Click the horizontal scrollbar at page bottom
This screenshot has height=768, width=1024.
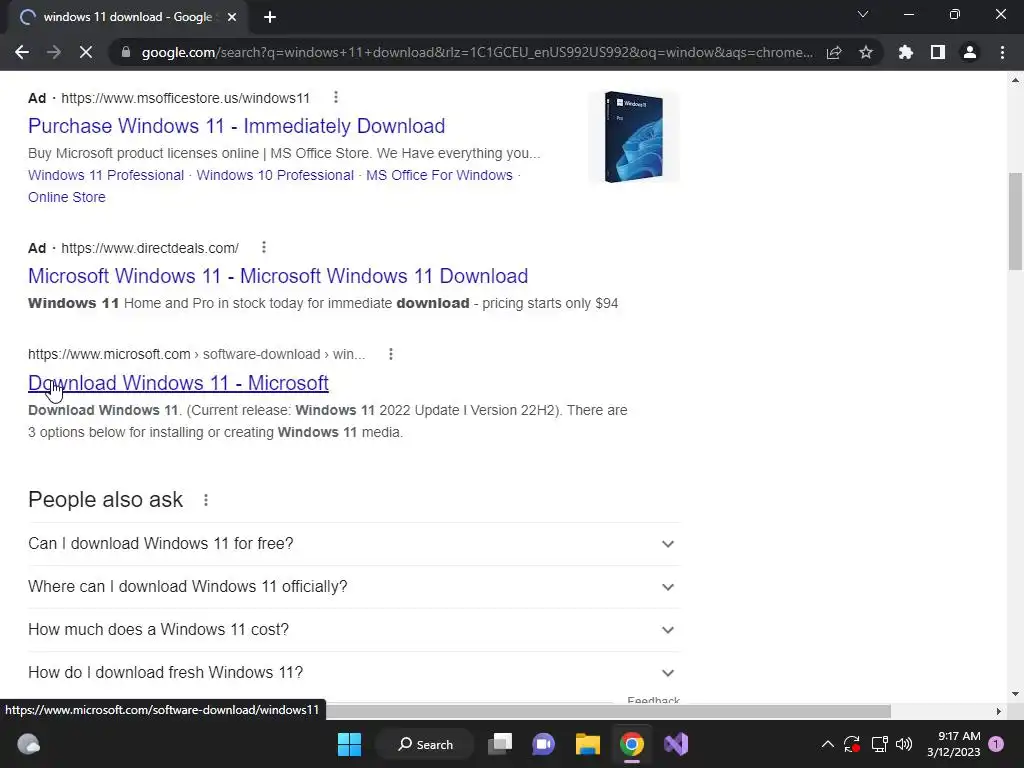pyautogui.click(x=607, y=711)
